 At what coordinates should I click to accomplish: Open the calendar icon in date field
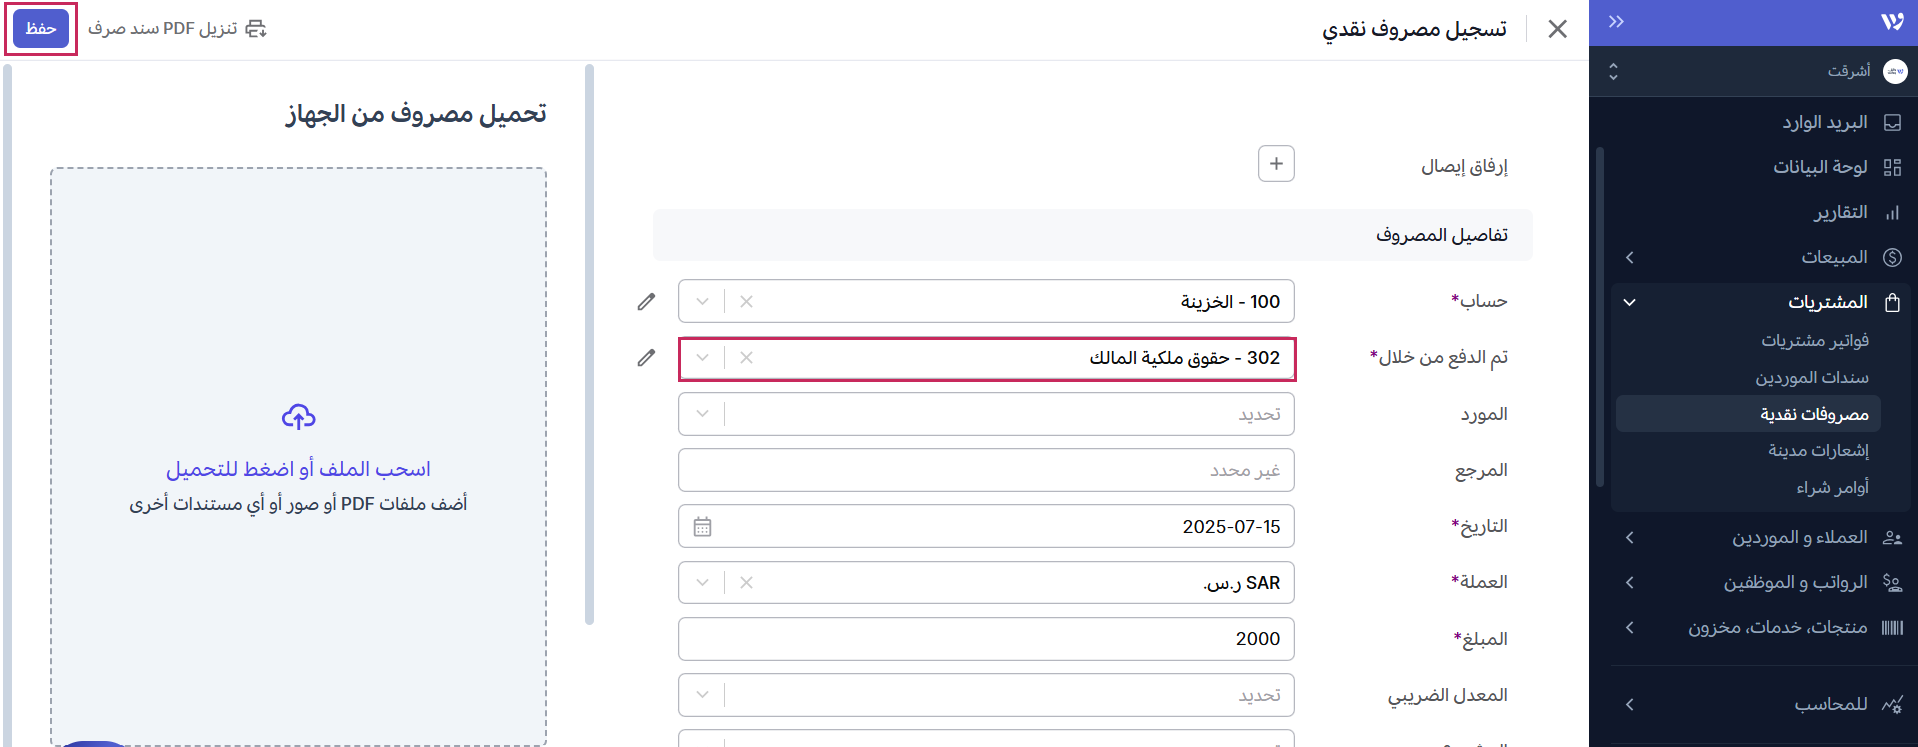click(x=702, y=527)
